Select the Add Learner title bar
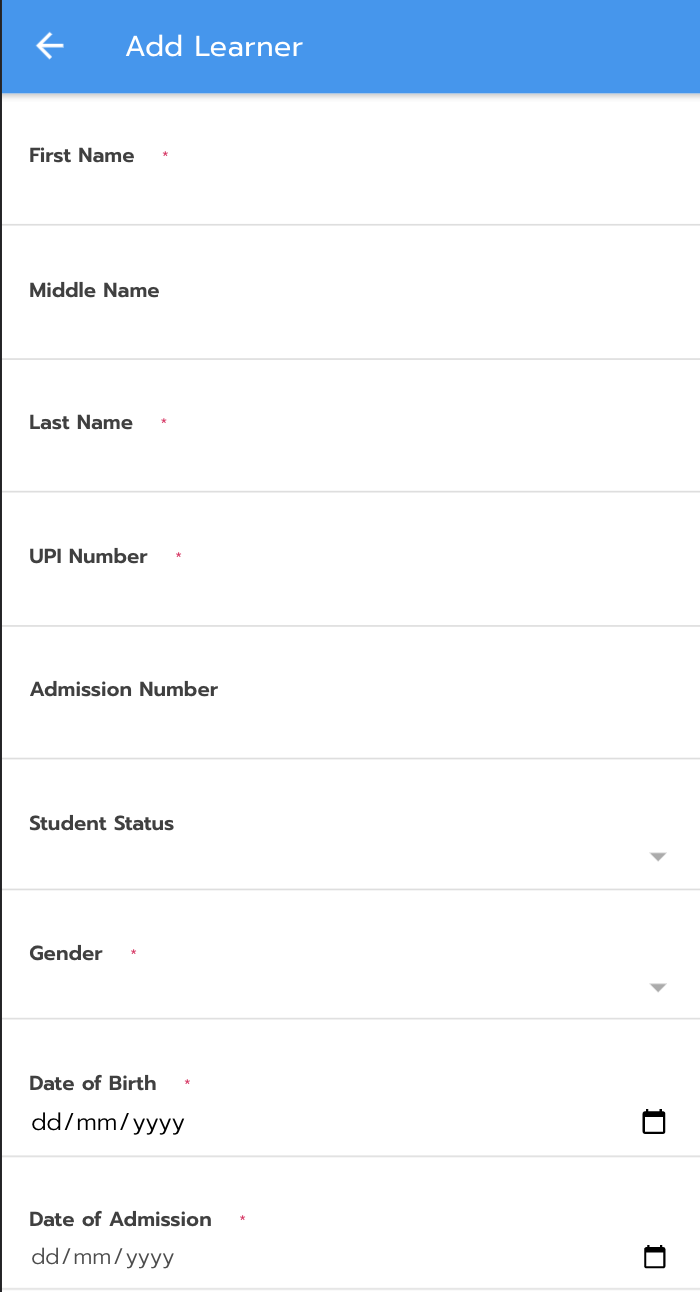 [x=213, y=46]
